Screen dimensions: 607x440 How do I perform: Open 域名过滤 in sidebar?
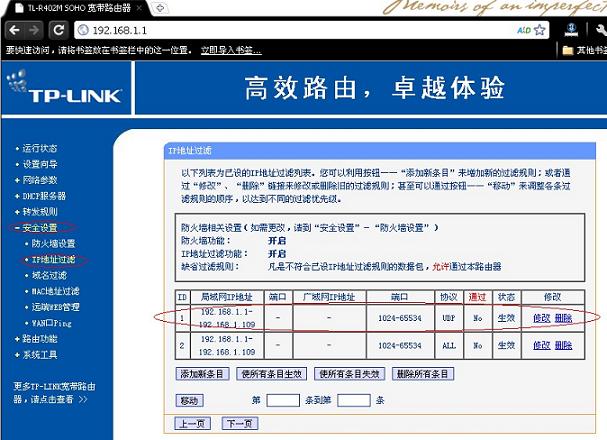coord(49,275)
